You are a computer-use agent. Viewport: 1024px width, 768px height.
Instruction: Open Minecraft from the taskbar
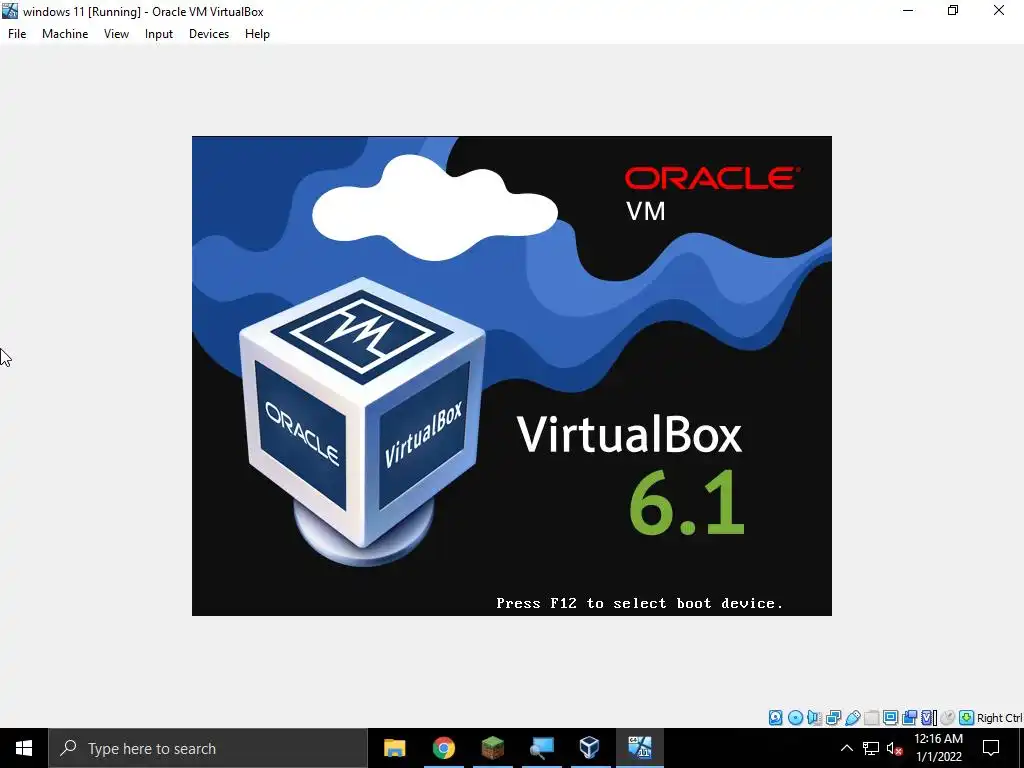click(492, 748)
